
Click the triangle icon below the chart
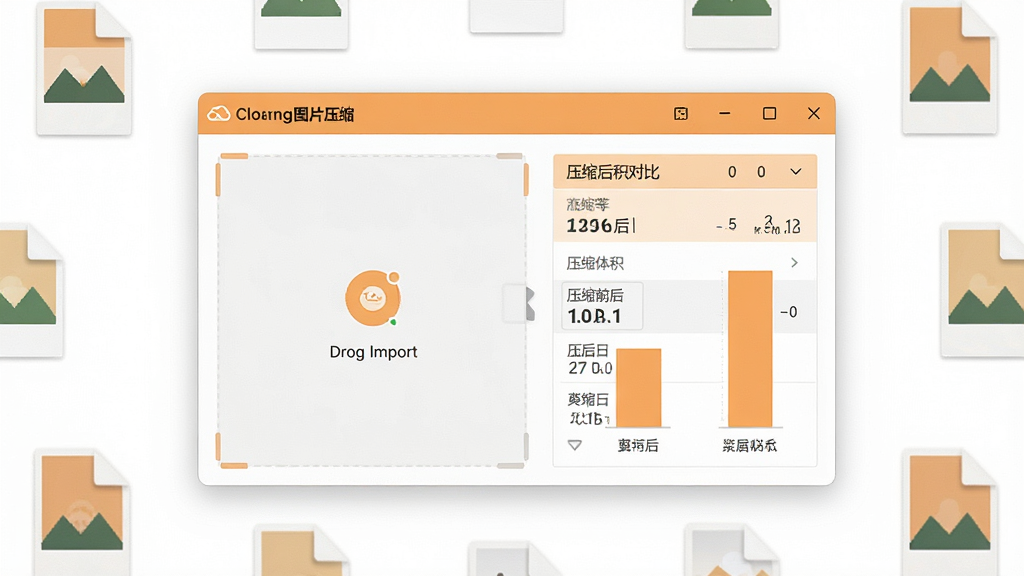coord(575,445)
